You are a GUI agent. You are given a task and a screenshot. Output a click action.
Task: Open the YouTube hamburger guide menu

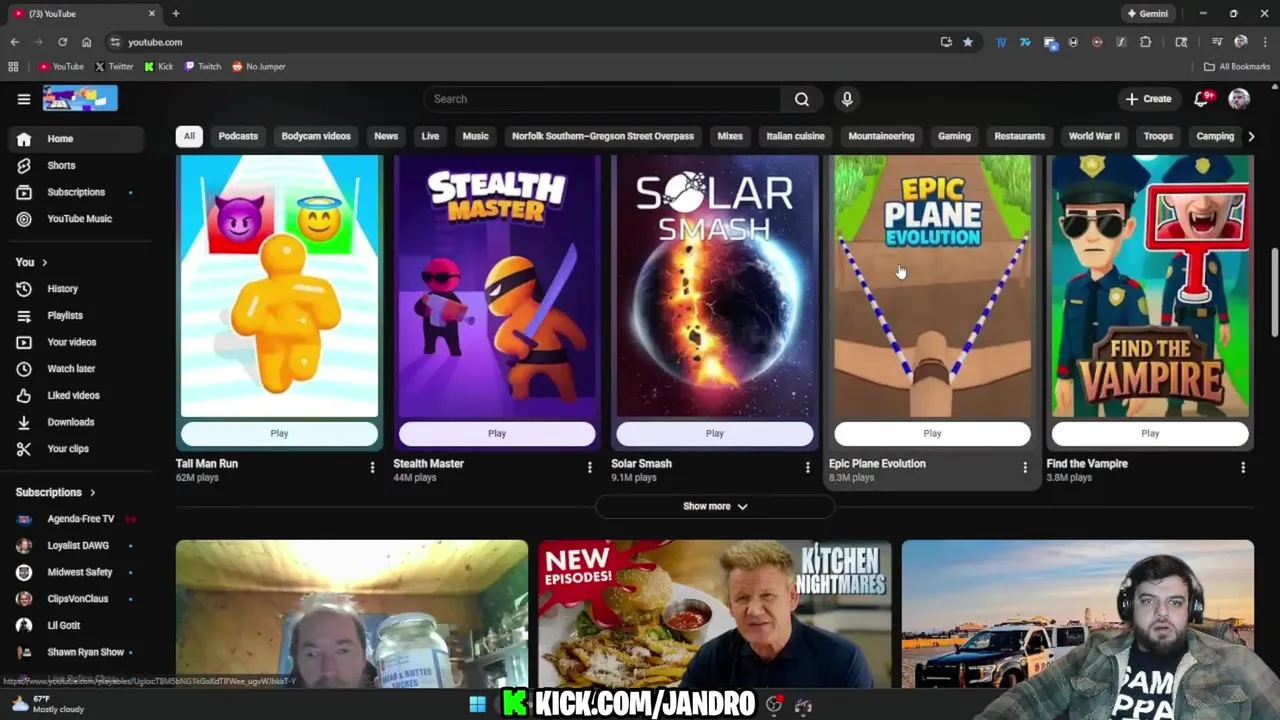pyautogui.click(x=24, y=99)
